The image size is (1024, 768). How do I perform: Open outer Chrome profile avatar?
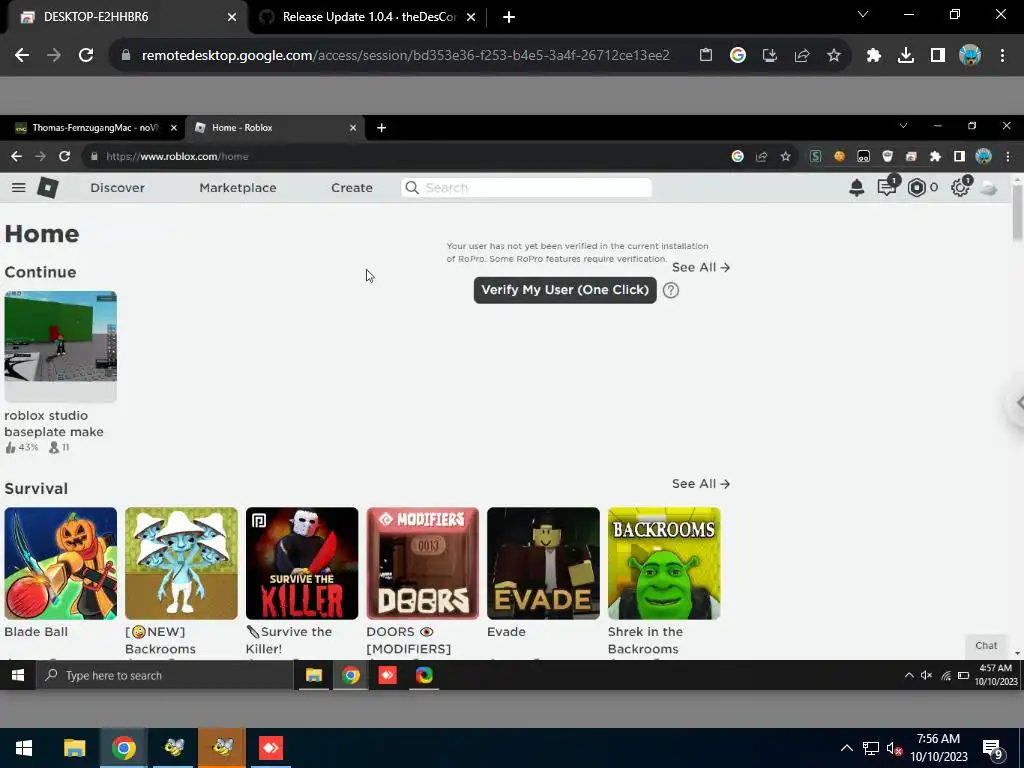pos(970,56)
